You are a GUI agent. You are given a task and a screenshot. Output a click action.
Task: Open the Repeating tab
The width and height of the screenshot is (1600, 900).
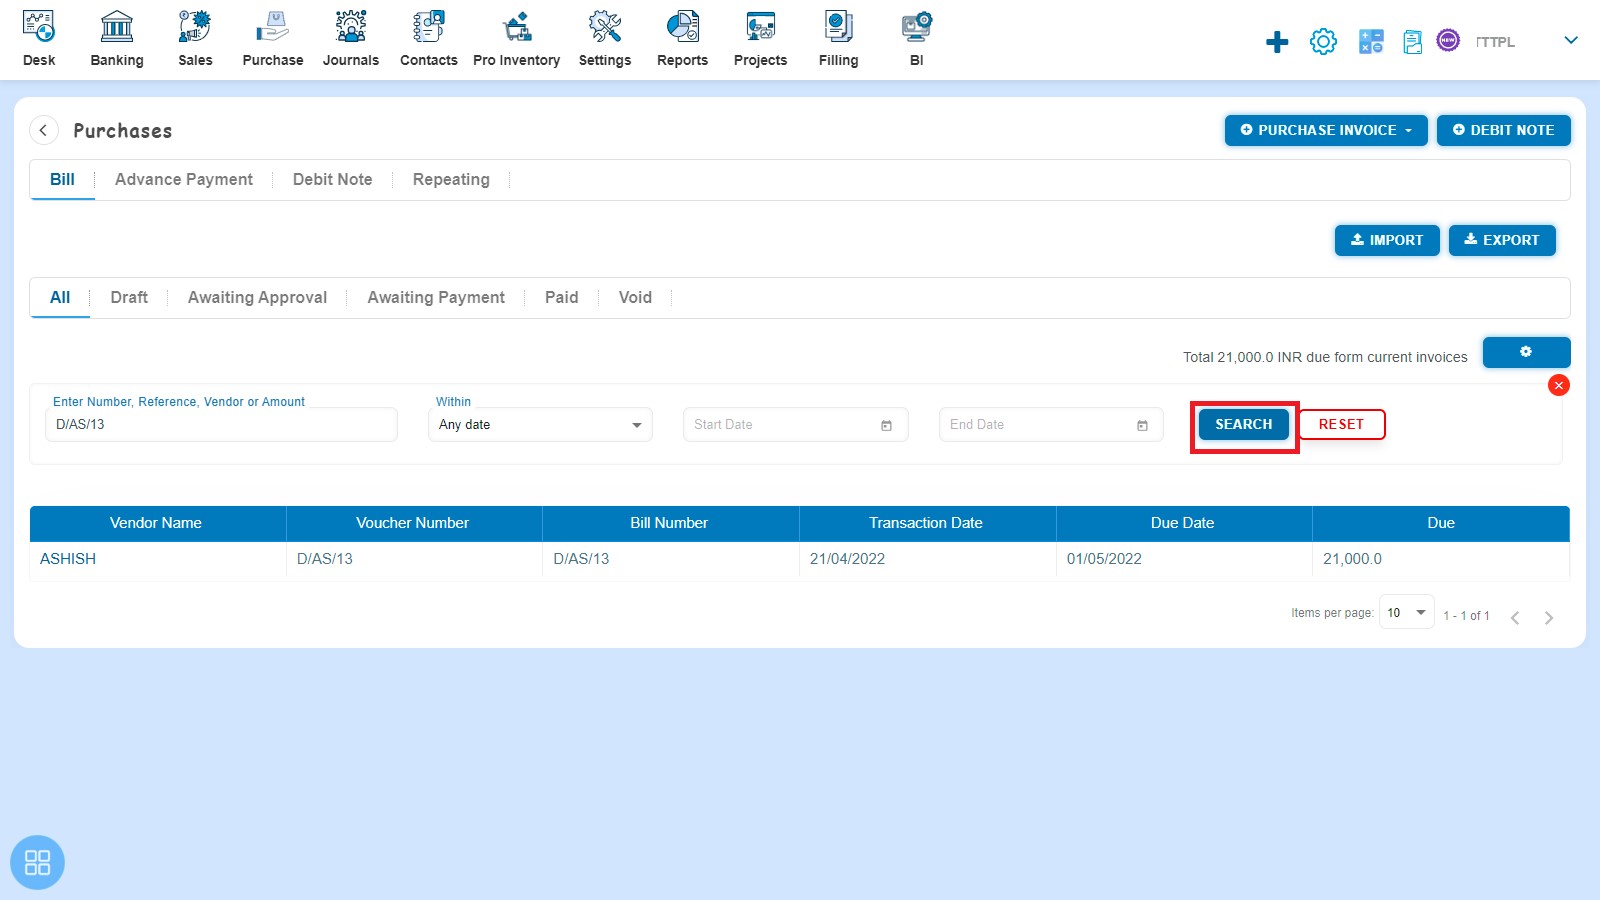pyautogui.click(x=451, y=180)
